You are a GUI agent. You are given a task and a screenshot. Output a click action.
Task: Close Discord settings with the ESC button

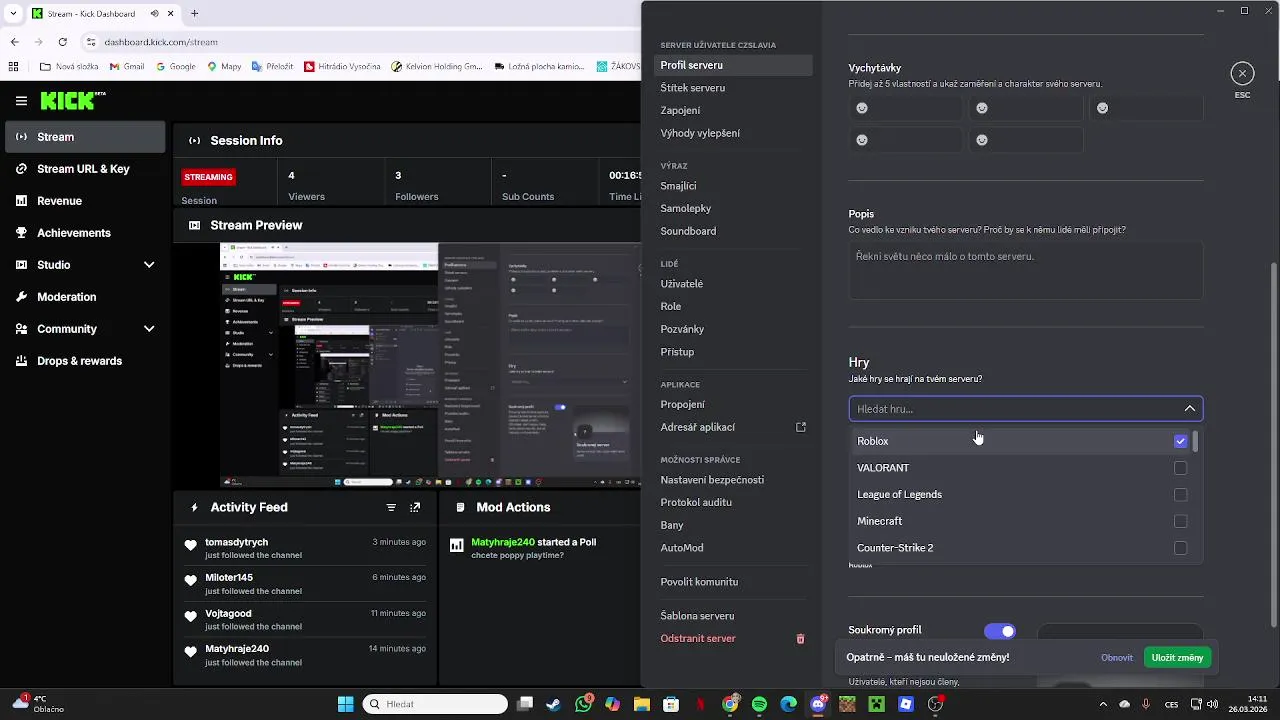tap(1242, 74)
